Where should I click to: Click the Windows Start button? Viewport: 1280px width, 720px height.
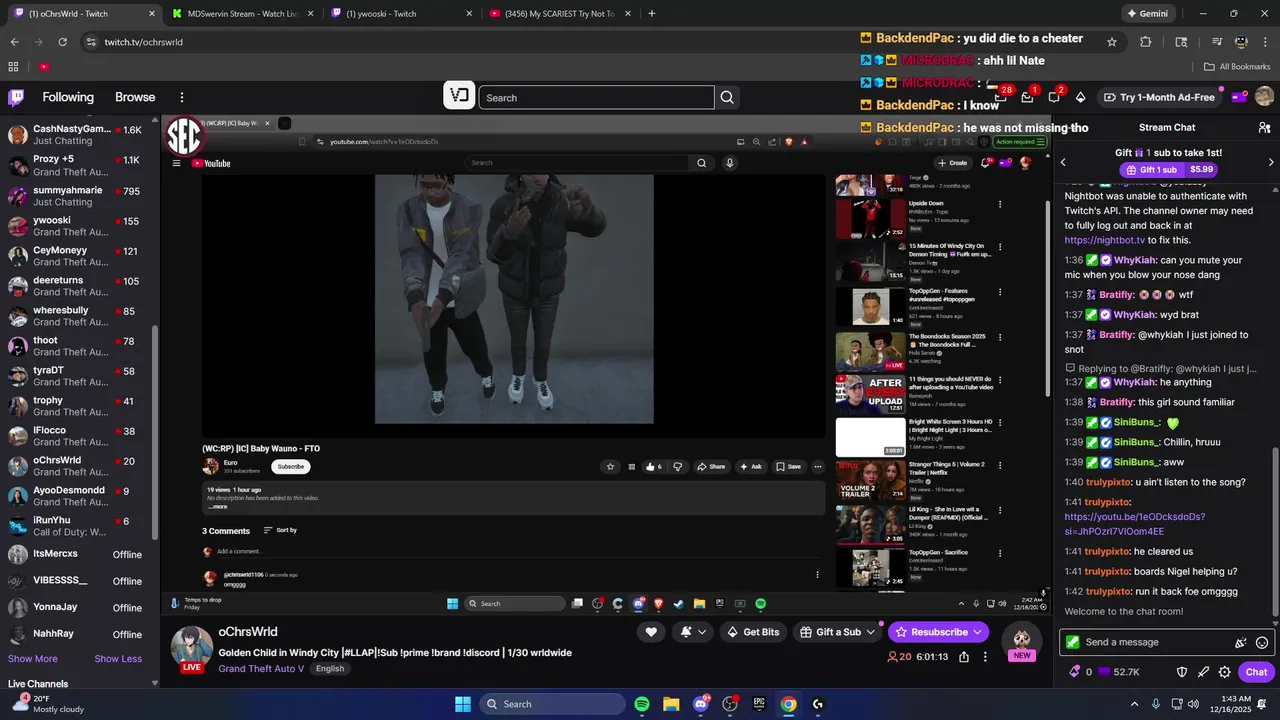463,704
